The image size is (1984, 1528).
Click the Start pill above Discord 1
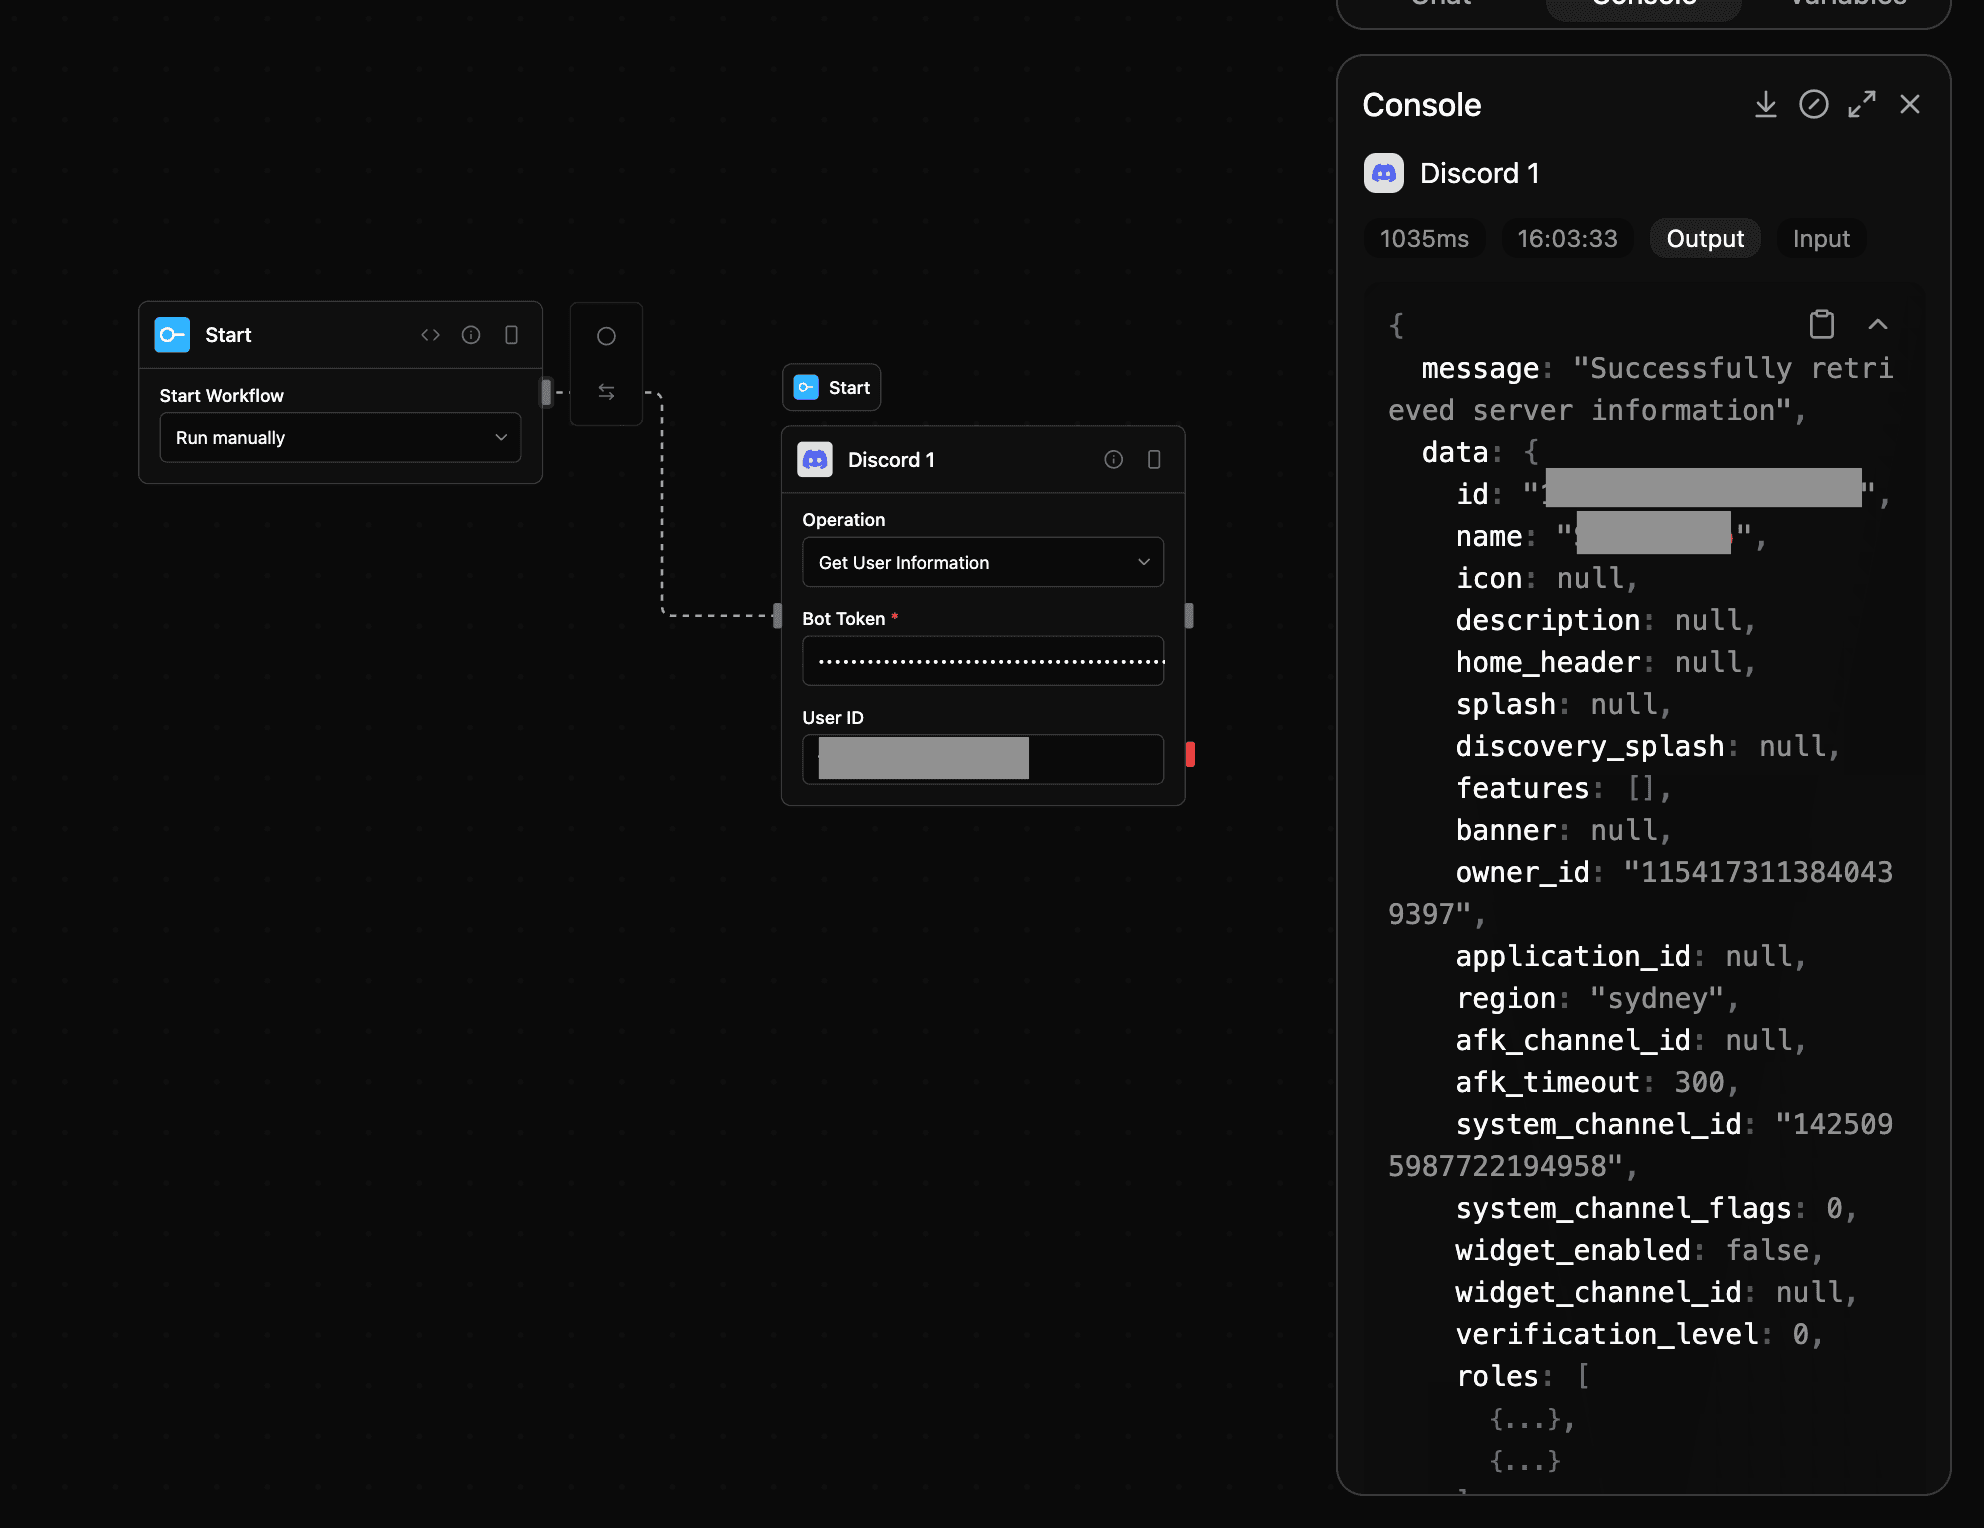(831, 387)
